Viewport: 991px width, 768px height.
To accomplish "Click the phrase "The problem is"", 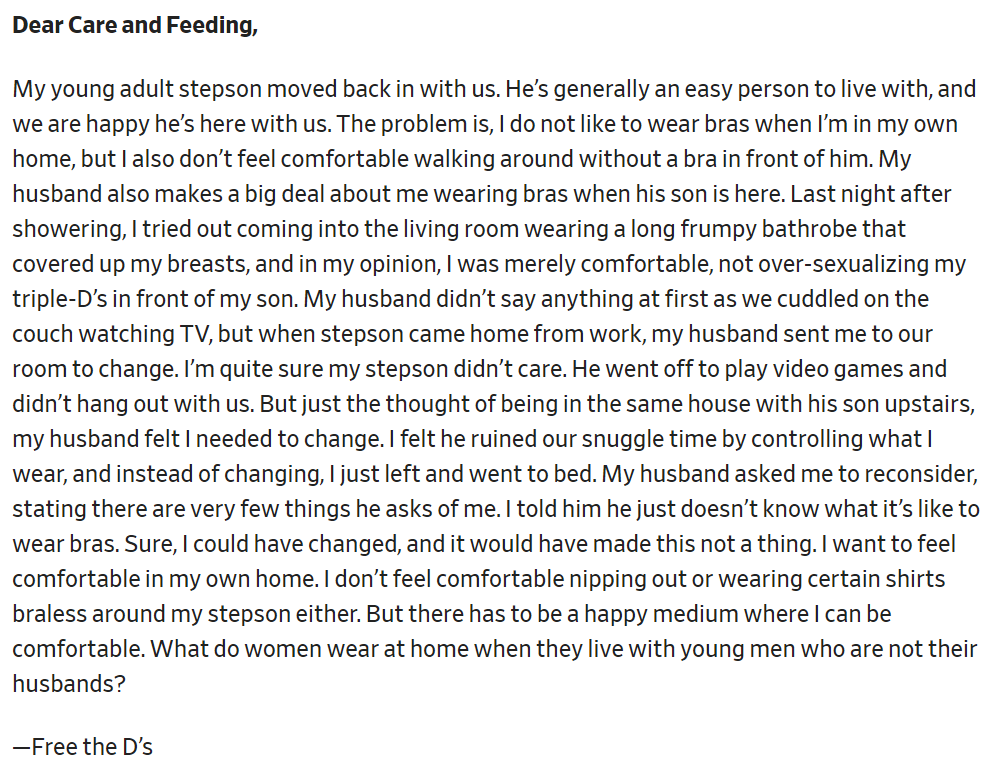I will tap(413, 125).
